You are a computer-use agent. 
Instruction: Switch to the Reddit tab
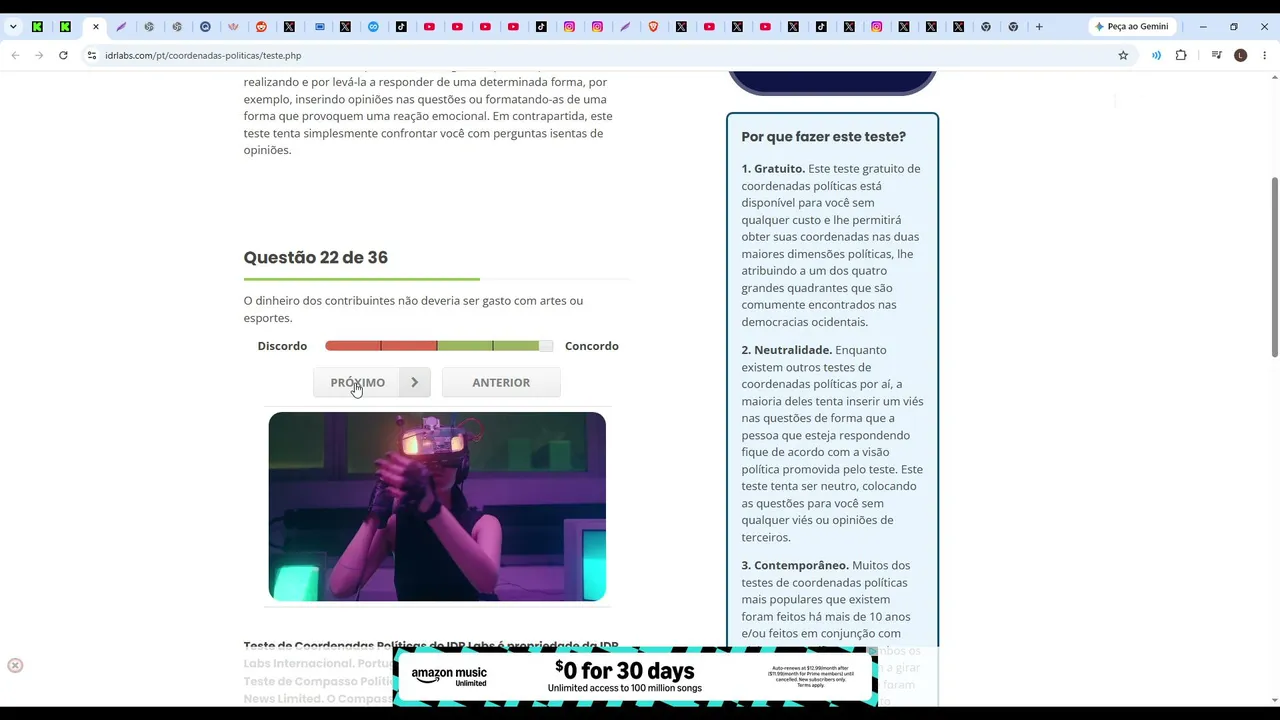261,27
